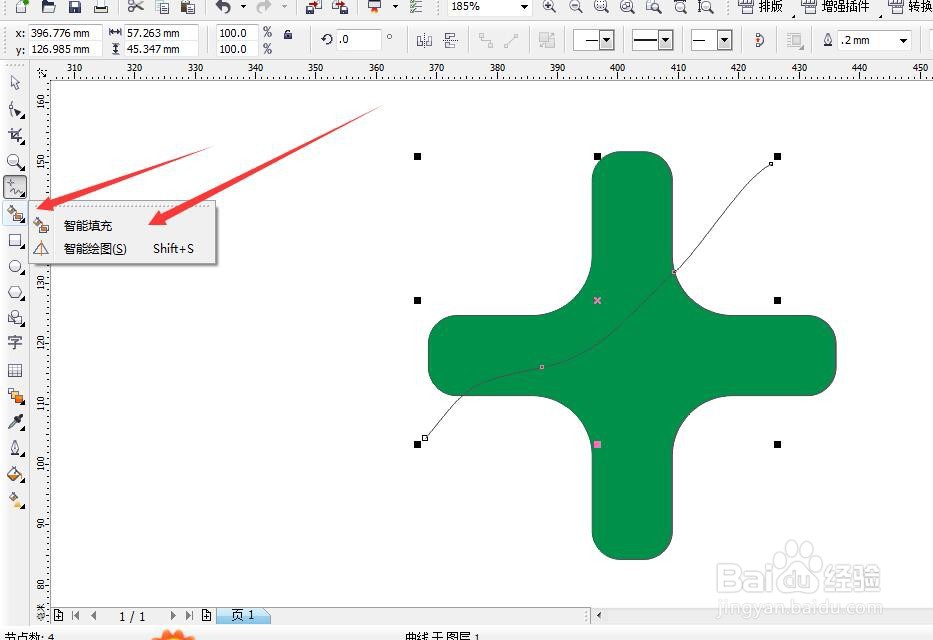Click the object width 57.263 mm field
933x640 pixels.
click(x=161, y=33)
